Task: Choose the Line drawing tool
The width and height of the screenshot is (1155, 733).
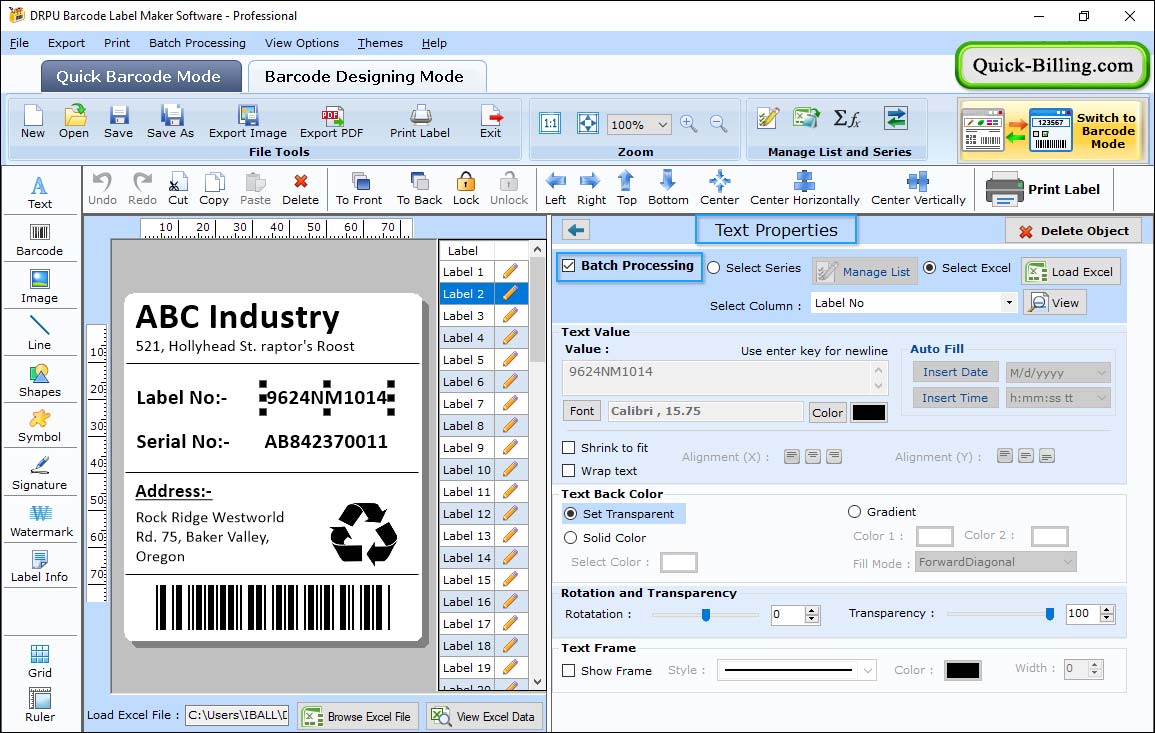Action: pyautogui.click(x=40, y=333)
